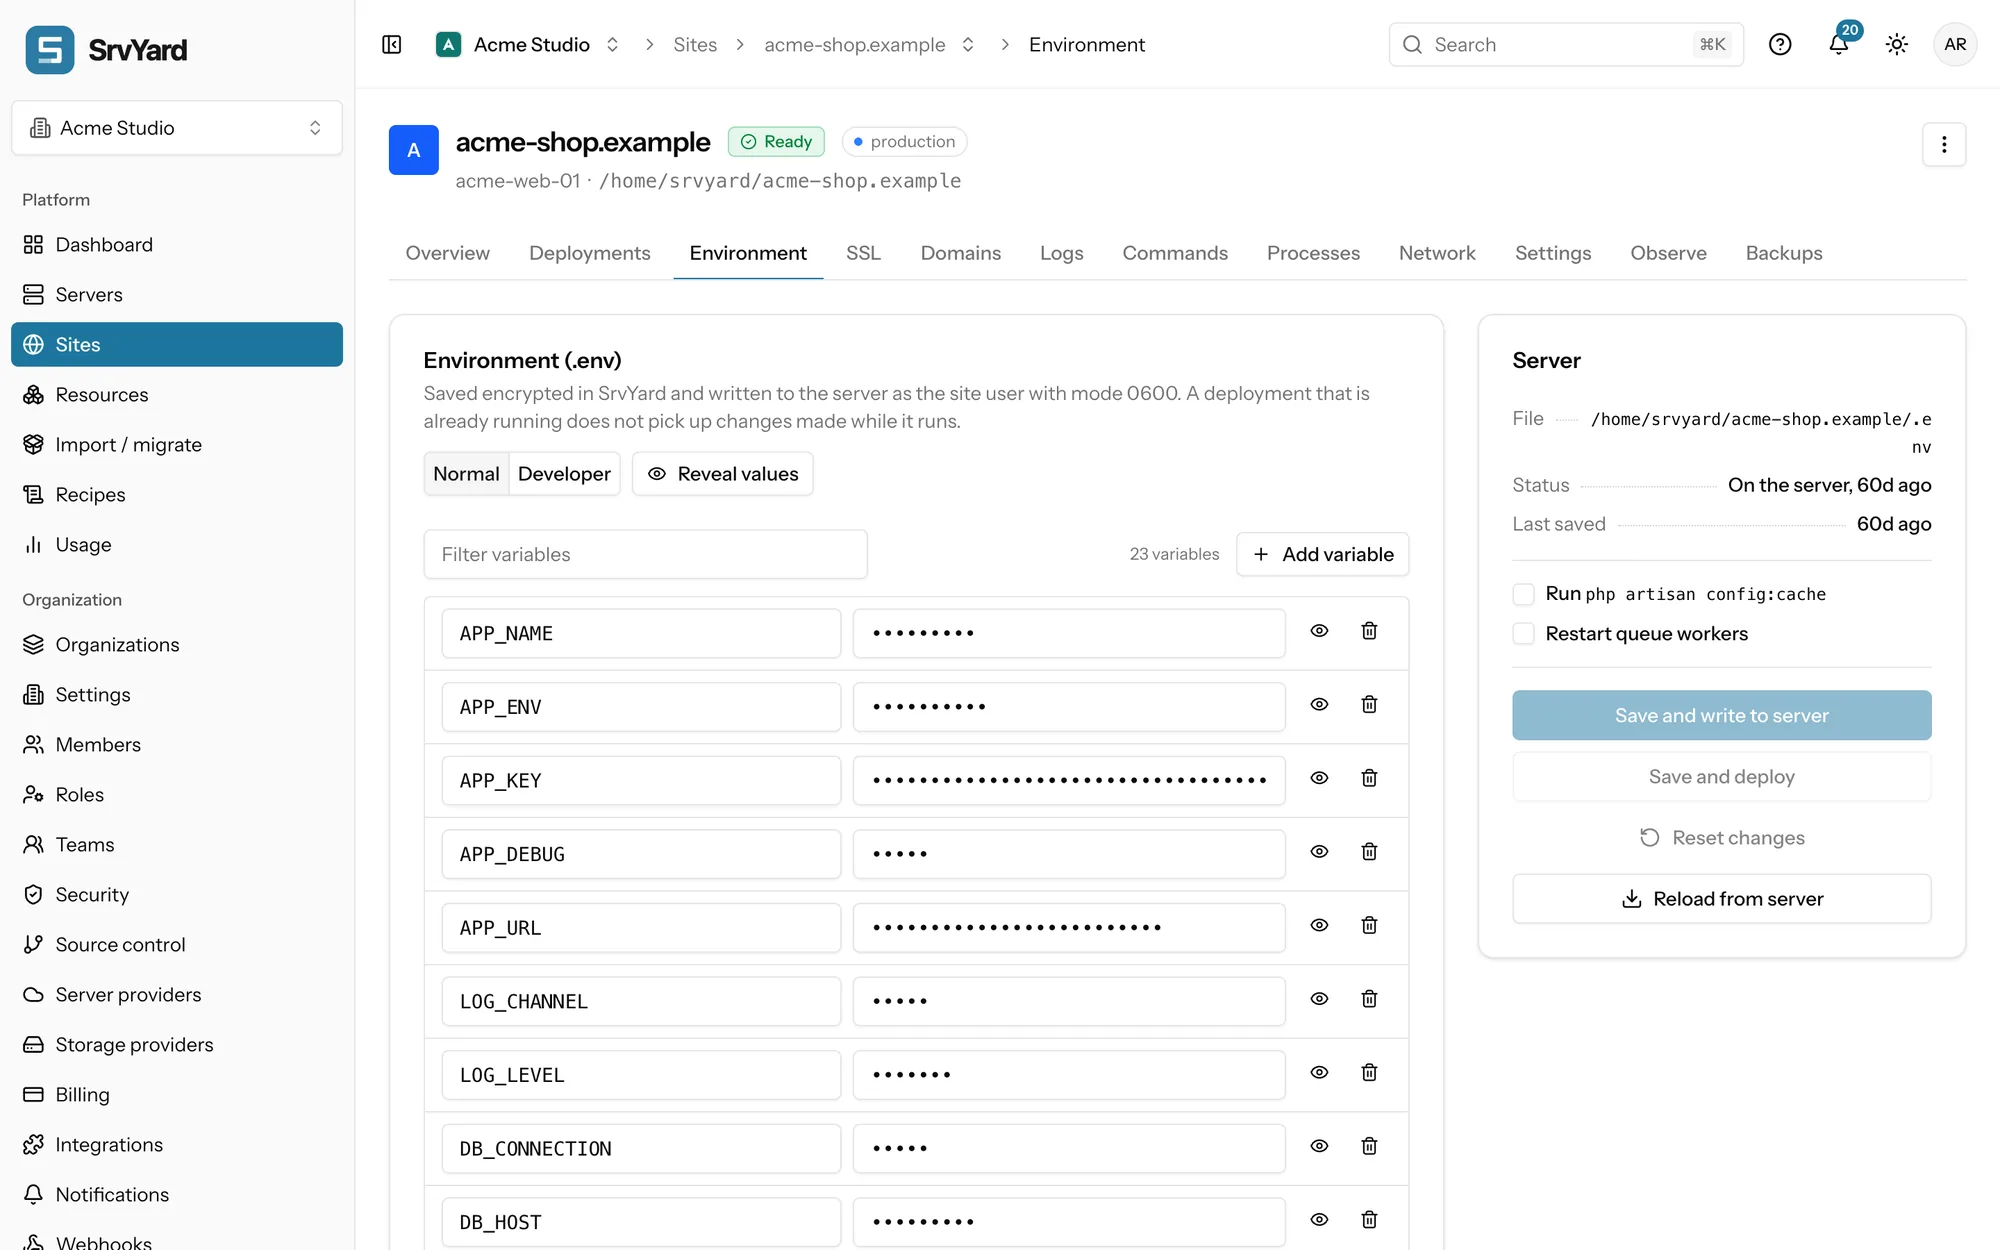This screenshot has width=2000, height=1250.
Task: Switch to the Logs tab
Action: [x=1061, y=253]
